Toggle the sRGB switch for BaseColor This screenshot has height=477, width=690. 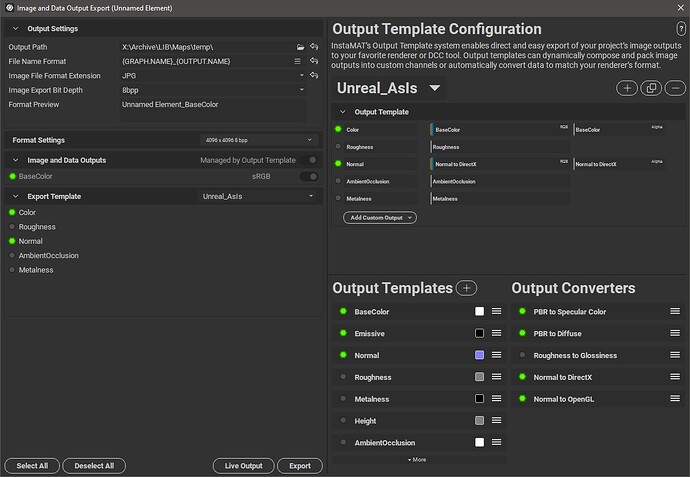tap(313, 176)
